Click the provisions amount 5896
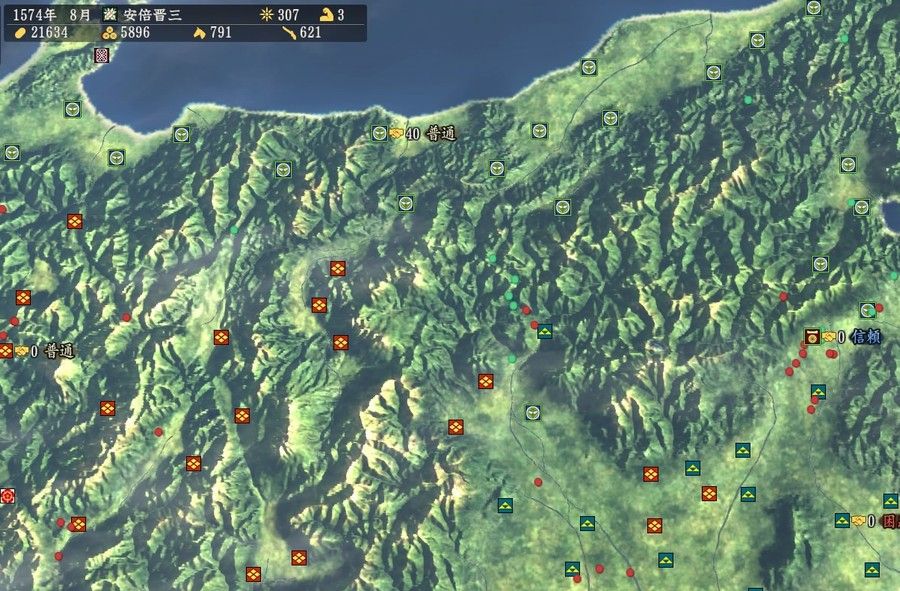The height and width of the screenshot is (591, 900). [135, 33]
